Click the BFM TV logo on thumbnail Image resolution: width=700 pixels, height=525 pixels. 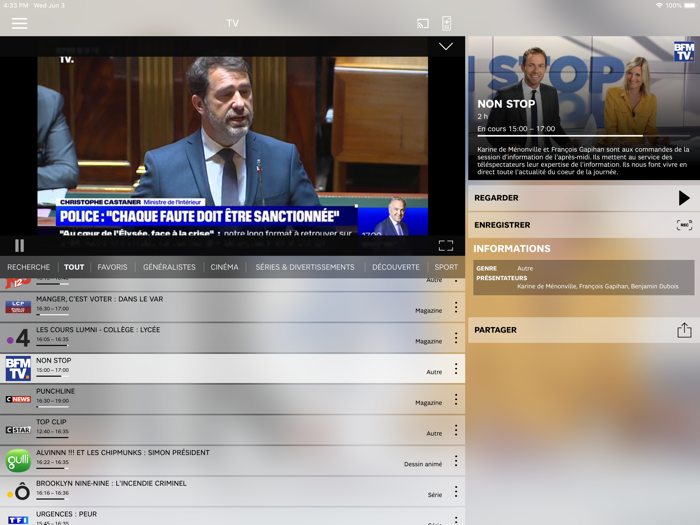click(x=684, y=51)
